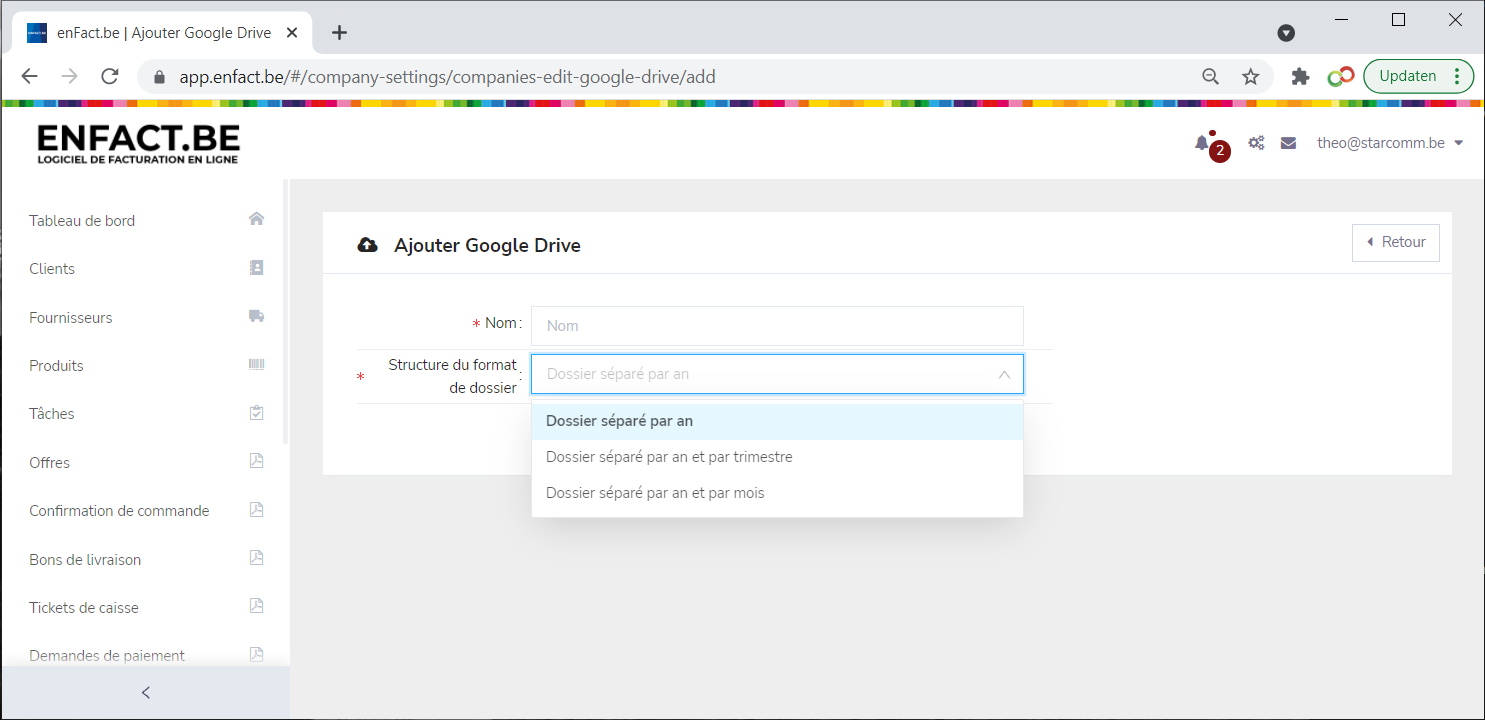Click the red-green circular extension icon
1485x720 pixels.
coord(1341,77)
